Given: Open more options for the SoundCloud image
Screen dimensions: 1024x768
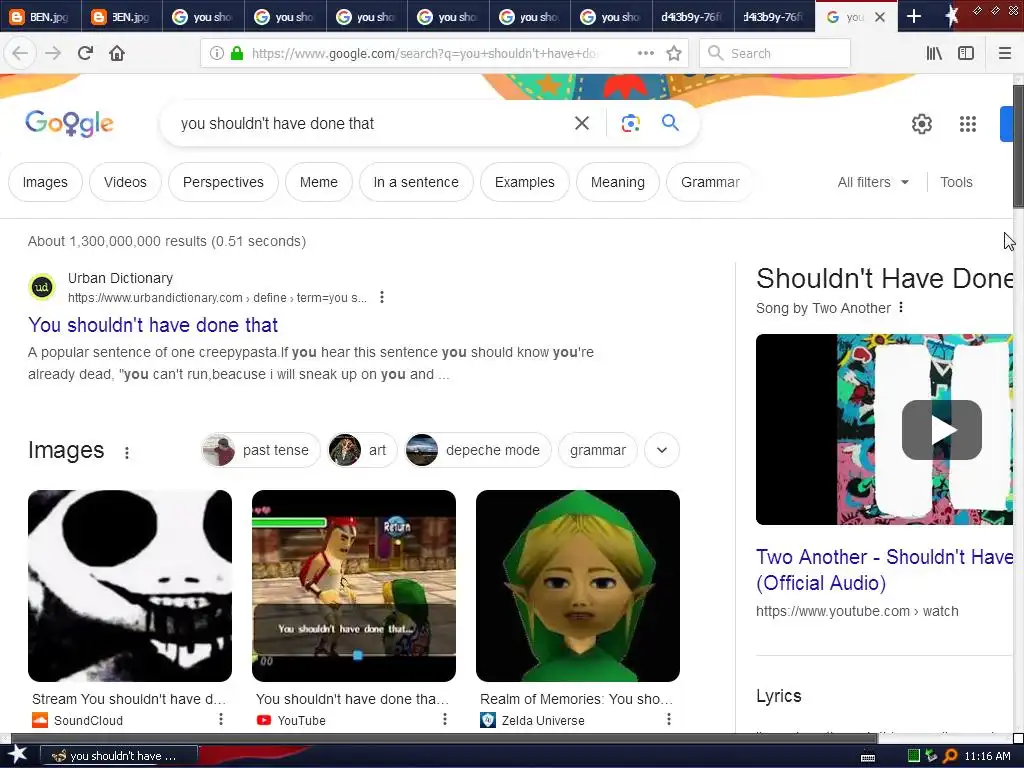Looking at the screenshot, I should (x=221, y=719).
